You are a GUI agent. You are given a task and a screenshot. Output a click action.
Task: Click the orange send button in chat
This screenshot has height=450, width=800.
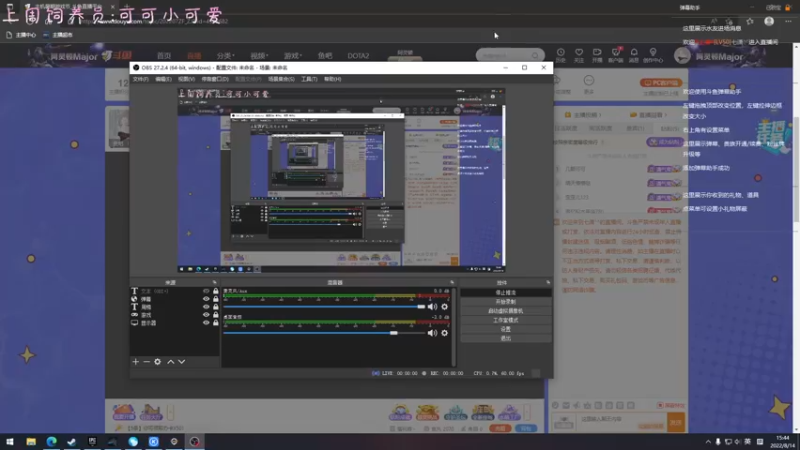676,422
